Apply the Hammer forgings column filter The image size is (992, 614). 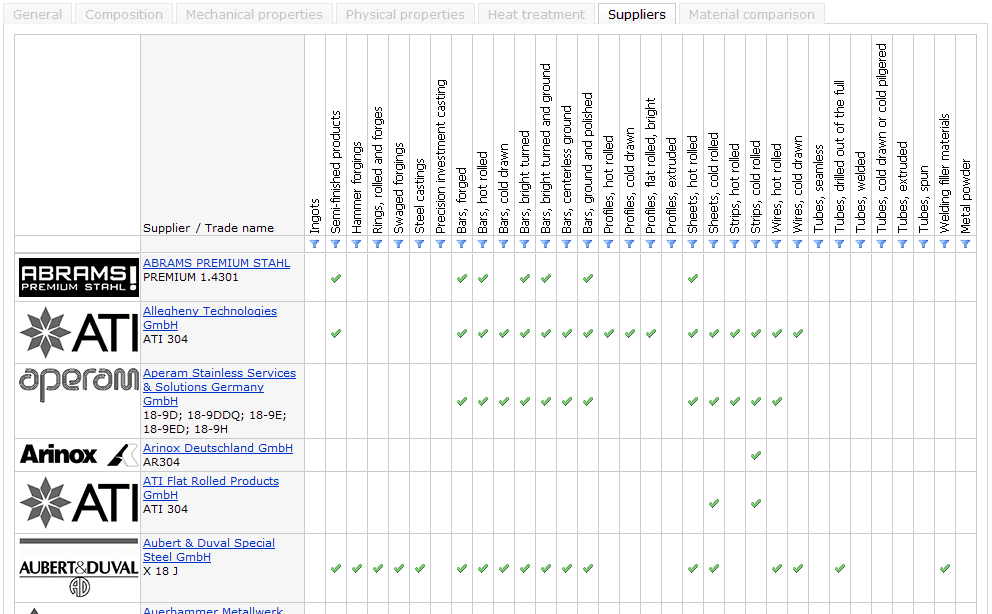357,244
